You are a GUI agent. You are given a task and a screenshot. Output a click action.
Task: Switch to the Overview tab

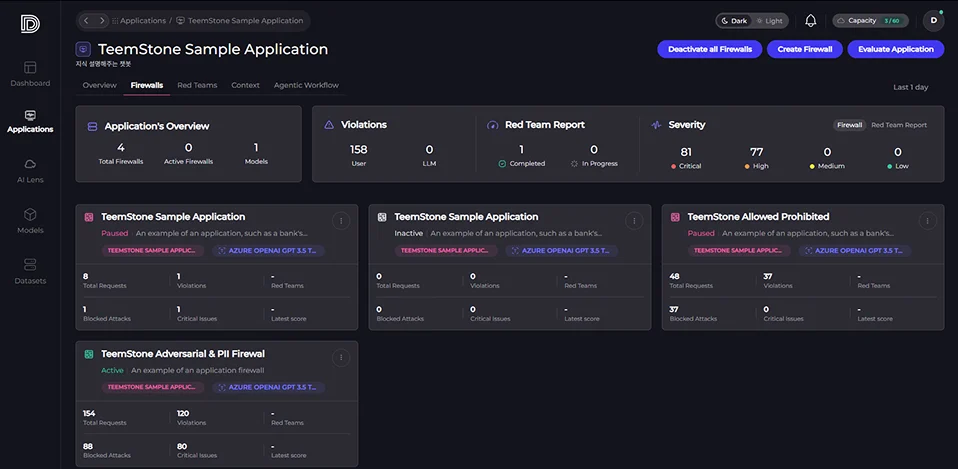click(100, 85)
